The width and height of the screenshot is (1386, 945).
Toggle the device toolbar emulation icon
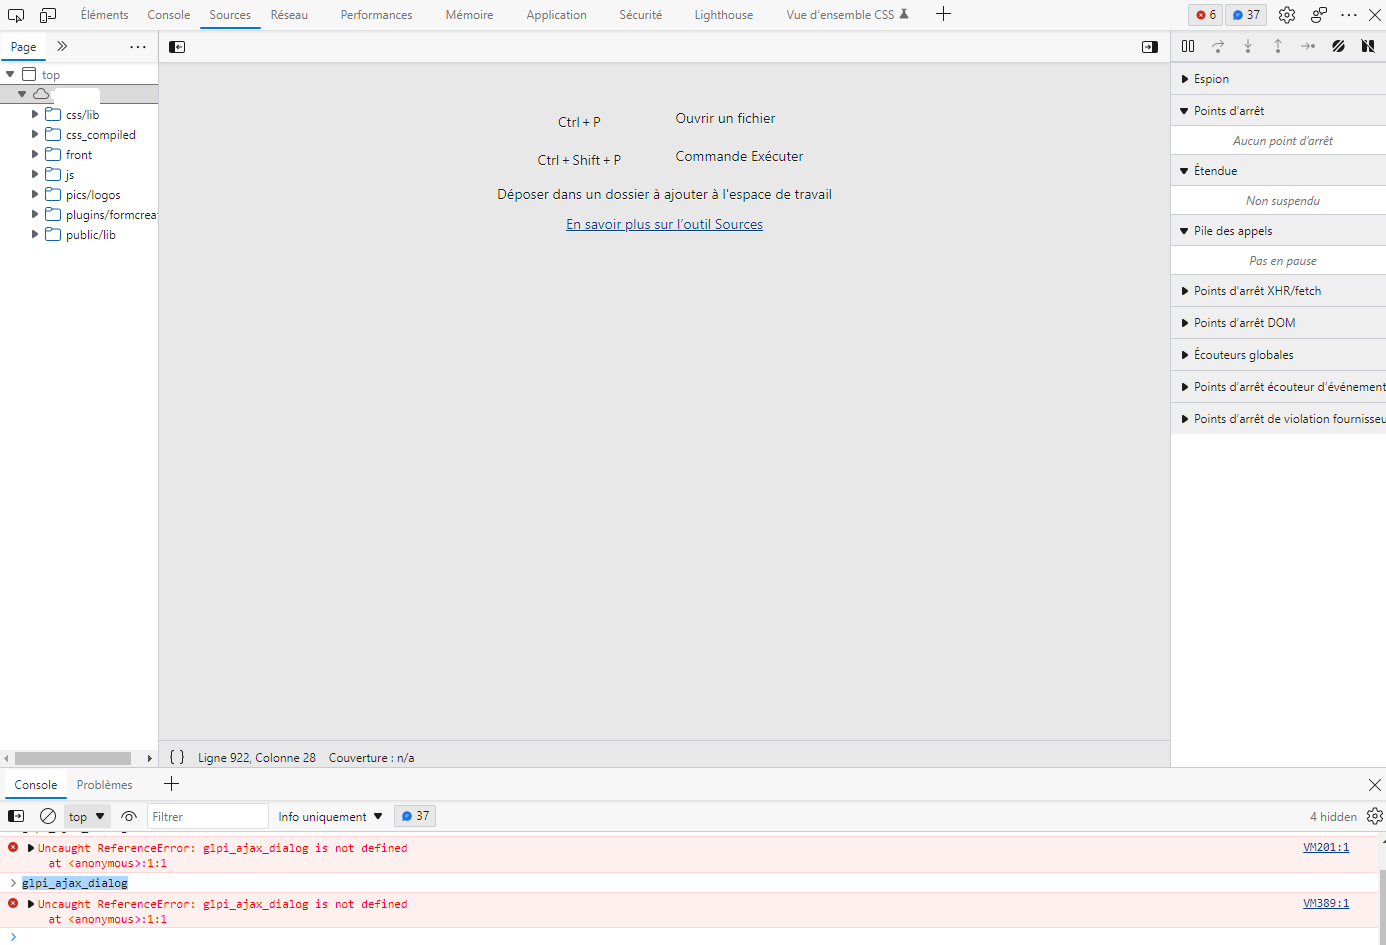click(47, 14)
